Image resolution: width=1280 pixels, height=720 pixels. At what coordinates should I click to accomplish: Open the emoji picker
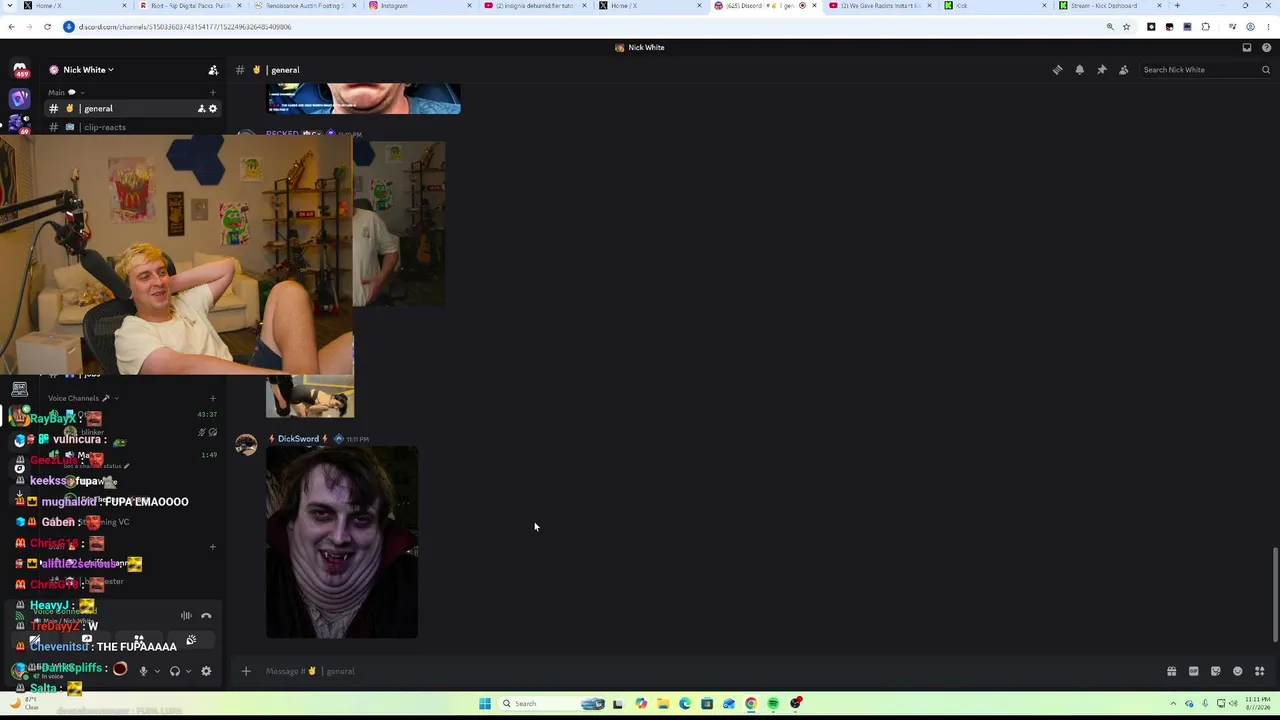click(x=1237, y=671)
